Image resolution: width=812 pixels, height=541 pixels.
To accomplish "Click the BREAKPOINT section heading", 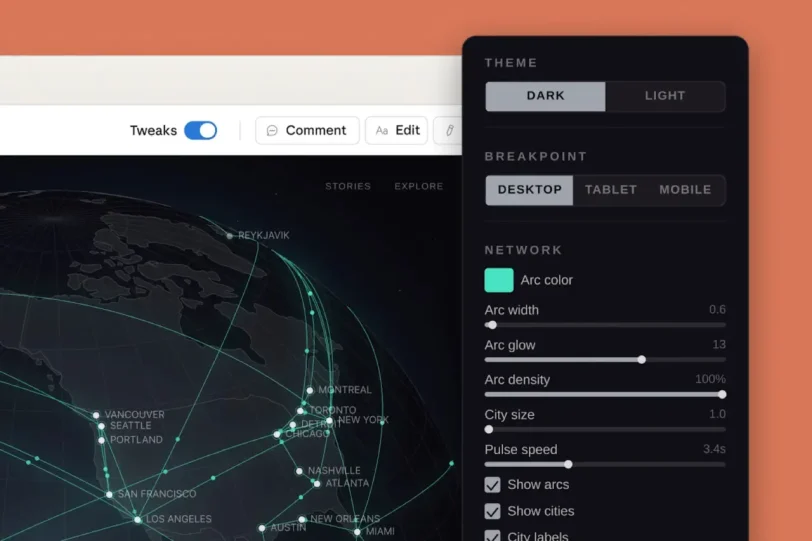I will tap(535, 156).
